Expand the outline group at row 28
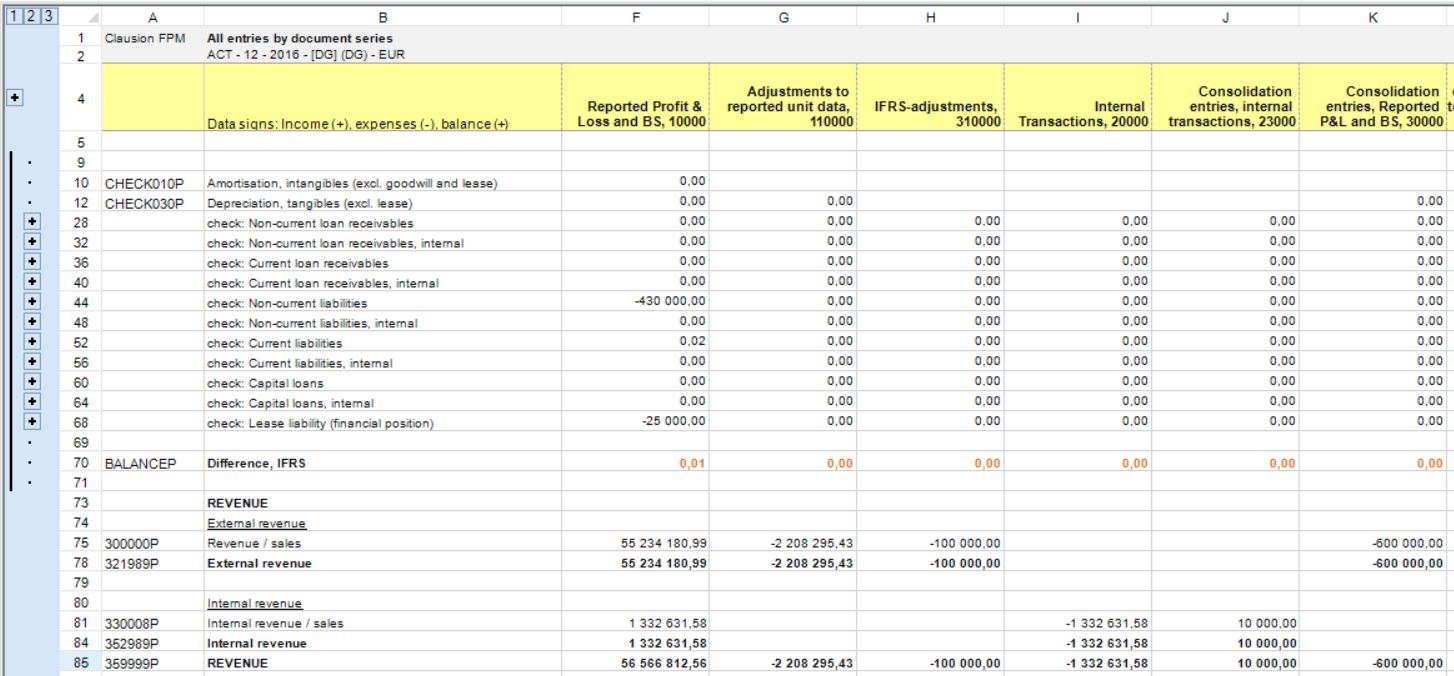The width and height of the screenshot is (1454, 676). 31,222
